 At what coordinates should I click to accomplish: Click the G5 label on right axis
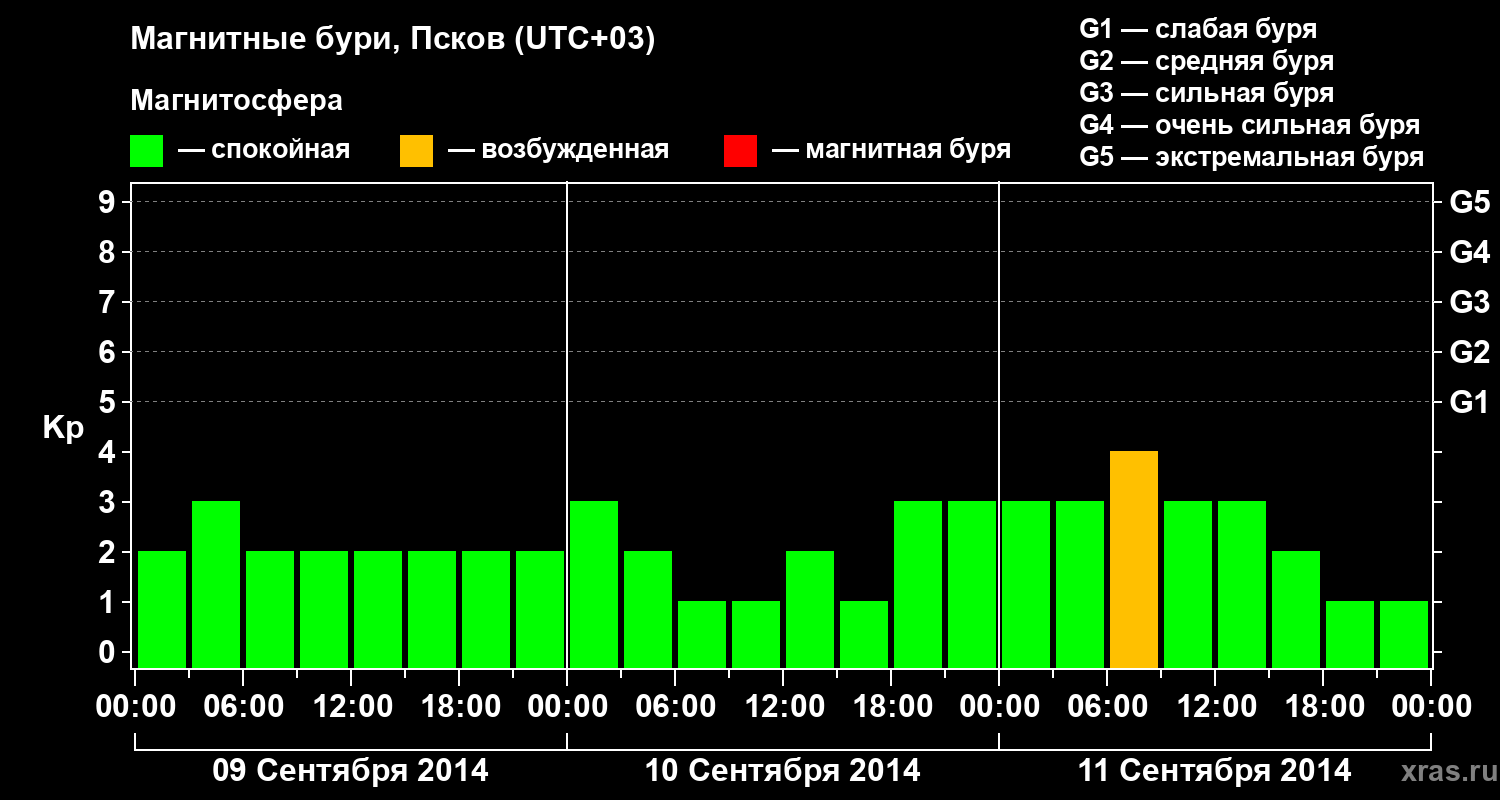(x=1470, y=203)
